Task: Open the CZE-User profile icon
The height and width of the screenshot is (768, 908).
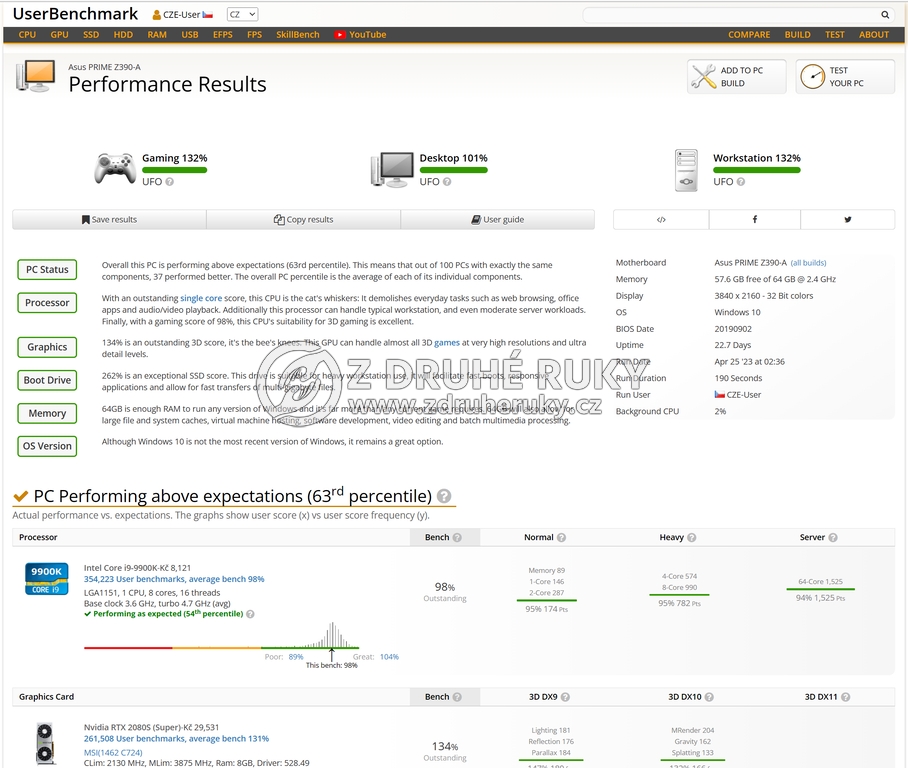Action: (156, 14)
